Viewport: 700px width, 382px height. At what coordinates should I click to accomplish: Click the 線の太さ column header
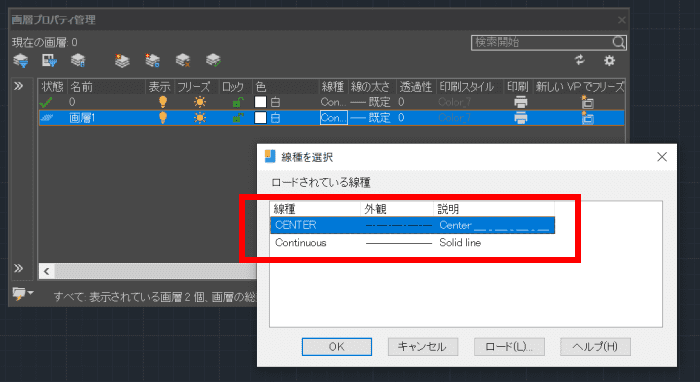pyautogui.click(x=370, y=87)
